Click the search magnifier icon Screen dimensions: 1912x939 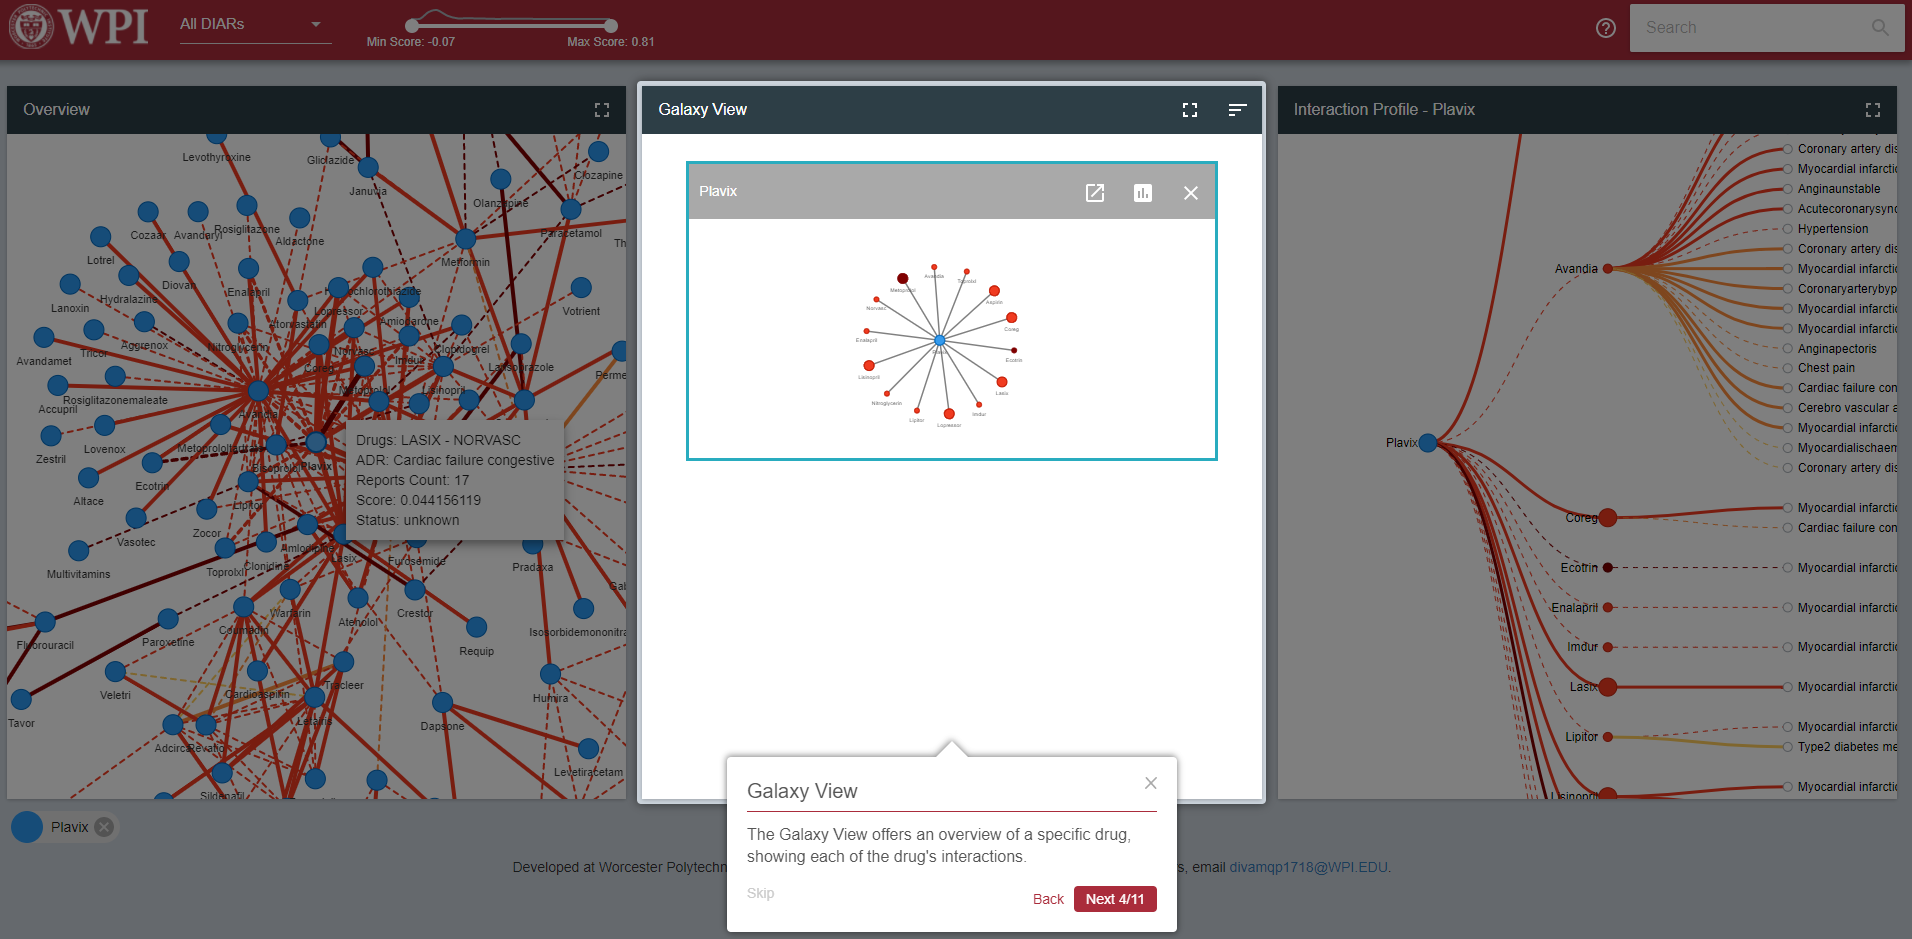point(1881,28)
